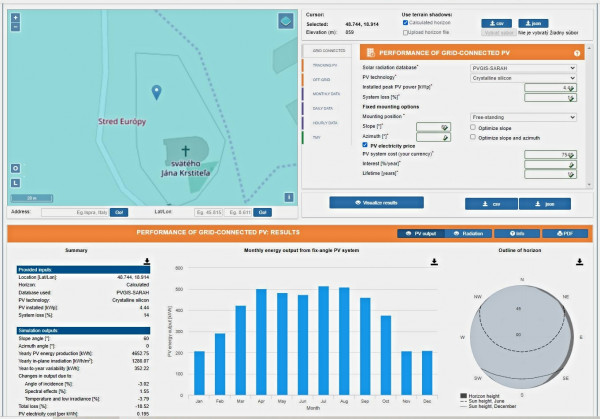Download horizon json at top
The width and height of the screenshot is (600, 419).
click(533, 23)
